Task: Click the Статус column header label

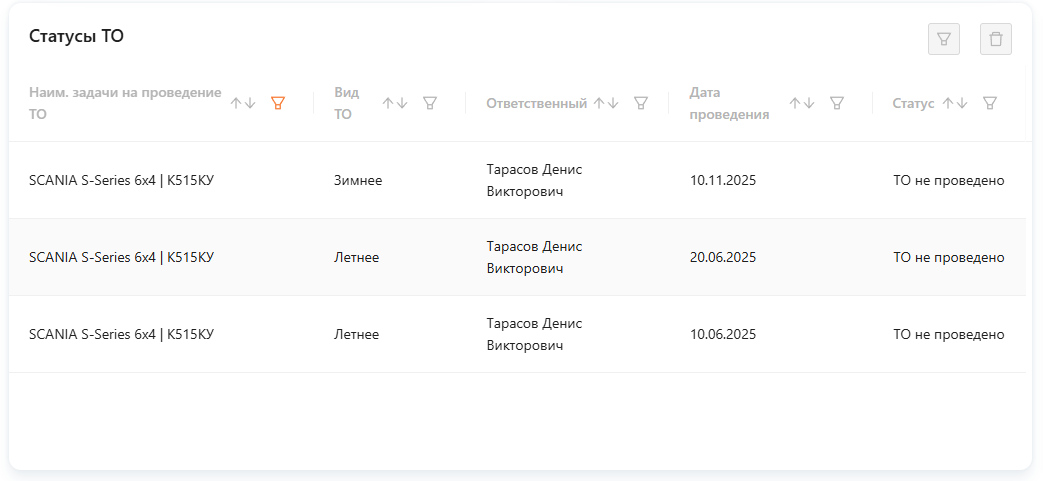Action: click(913, 103)
